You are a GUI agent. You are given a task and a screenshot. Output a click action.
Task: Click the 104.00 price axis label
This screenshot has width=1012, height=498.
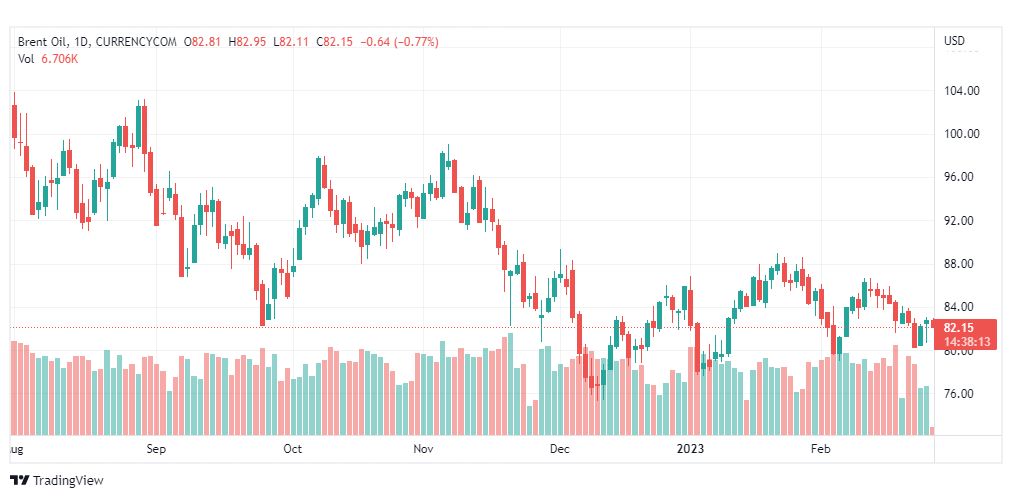pos(960,91)
